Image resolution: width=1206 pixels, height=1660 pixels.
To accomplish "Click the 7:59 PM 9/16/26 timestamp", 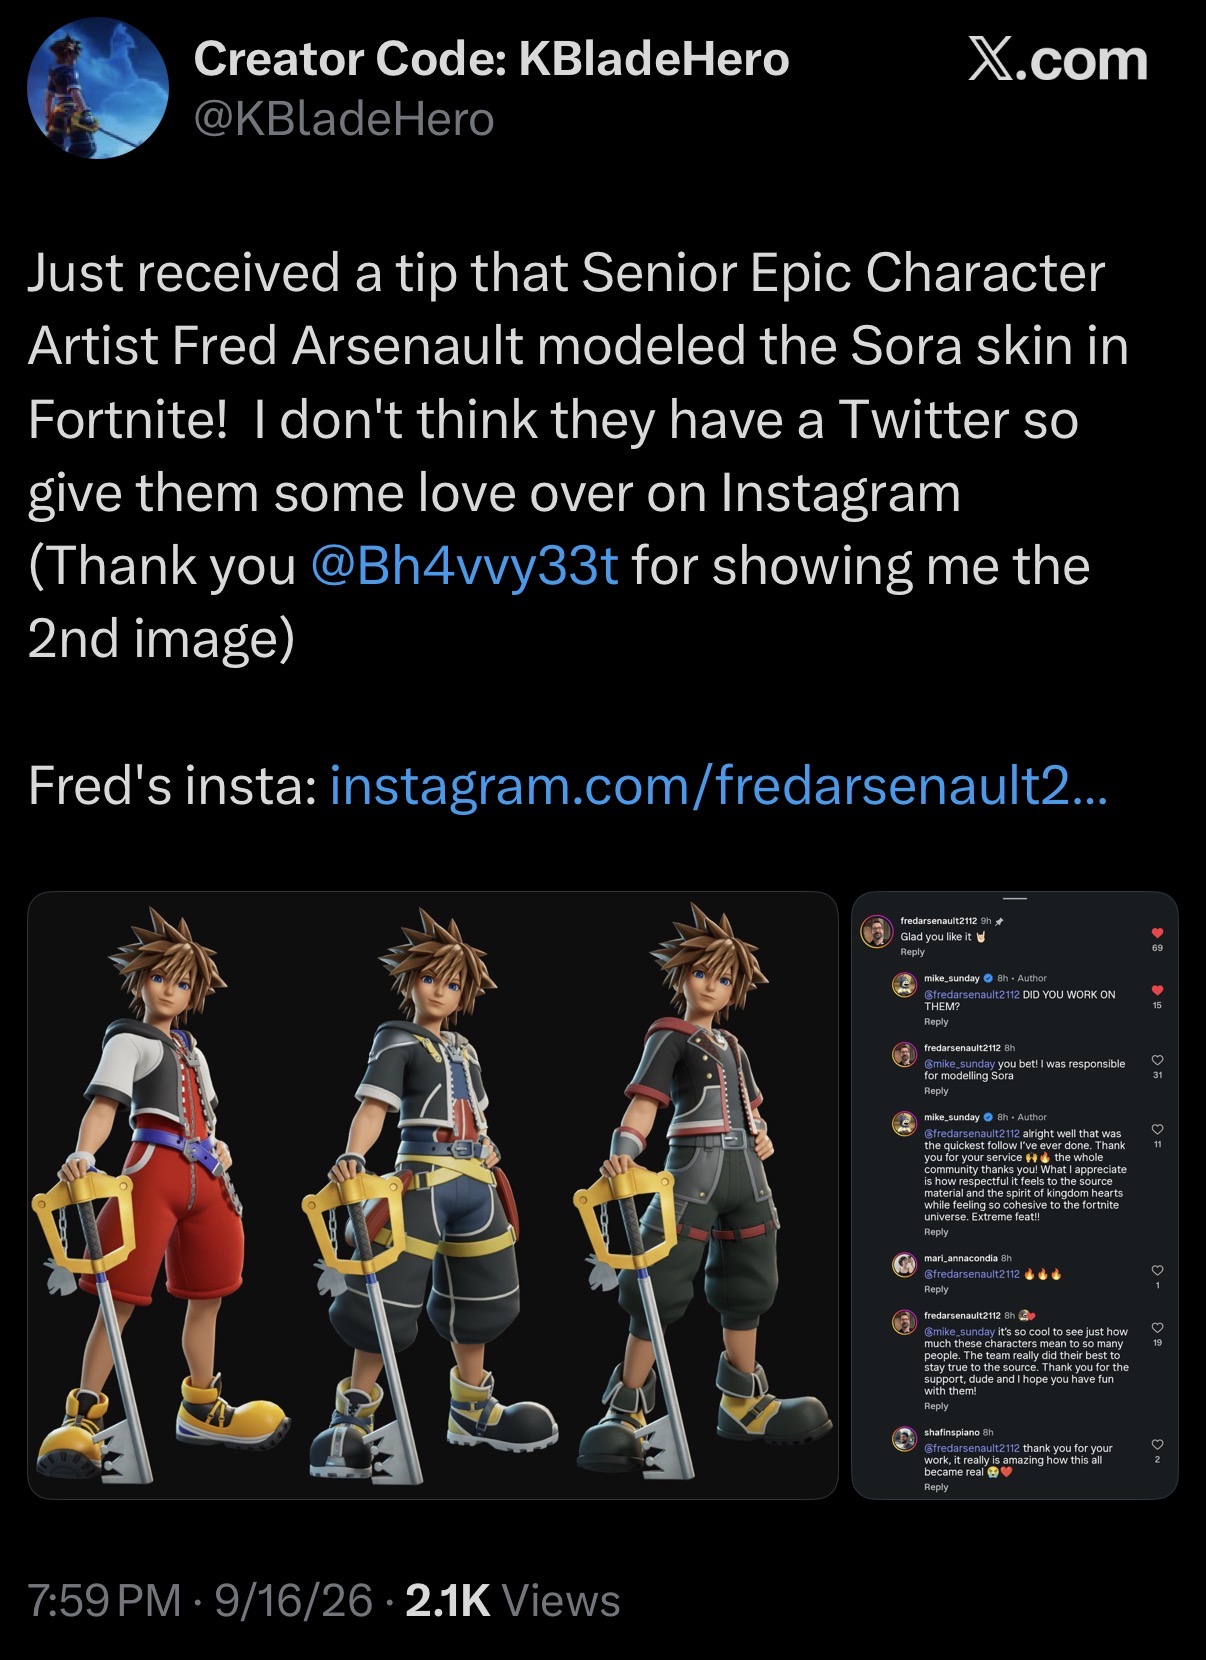I will pyautogui.click(x=200, y=1601).
